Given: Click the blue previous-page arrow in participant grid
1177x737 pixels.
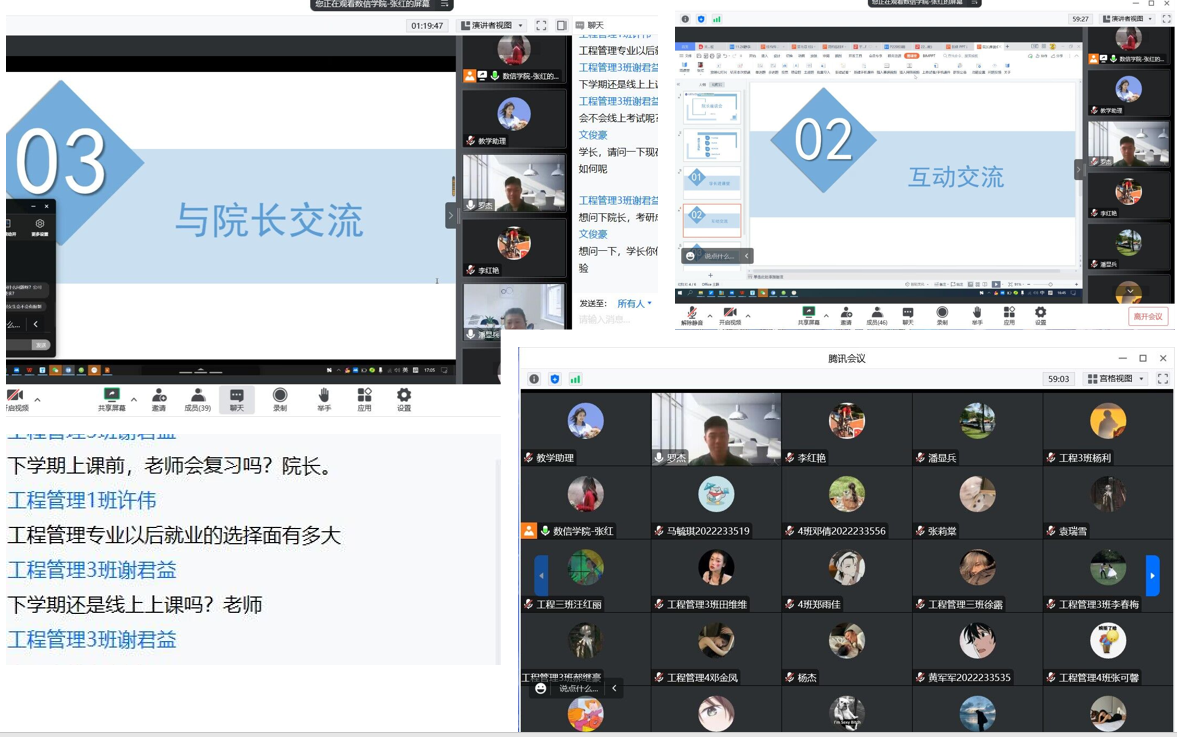Looking at the screenshot, I should pyautogui.click(x=541, y=576).
